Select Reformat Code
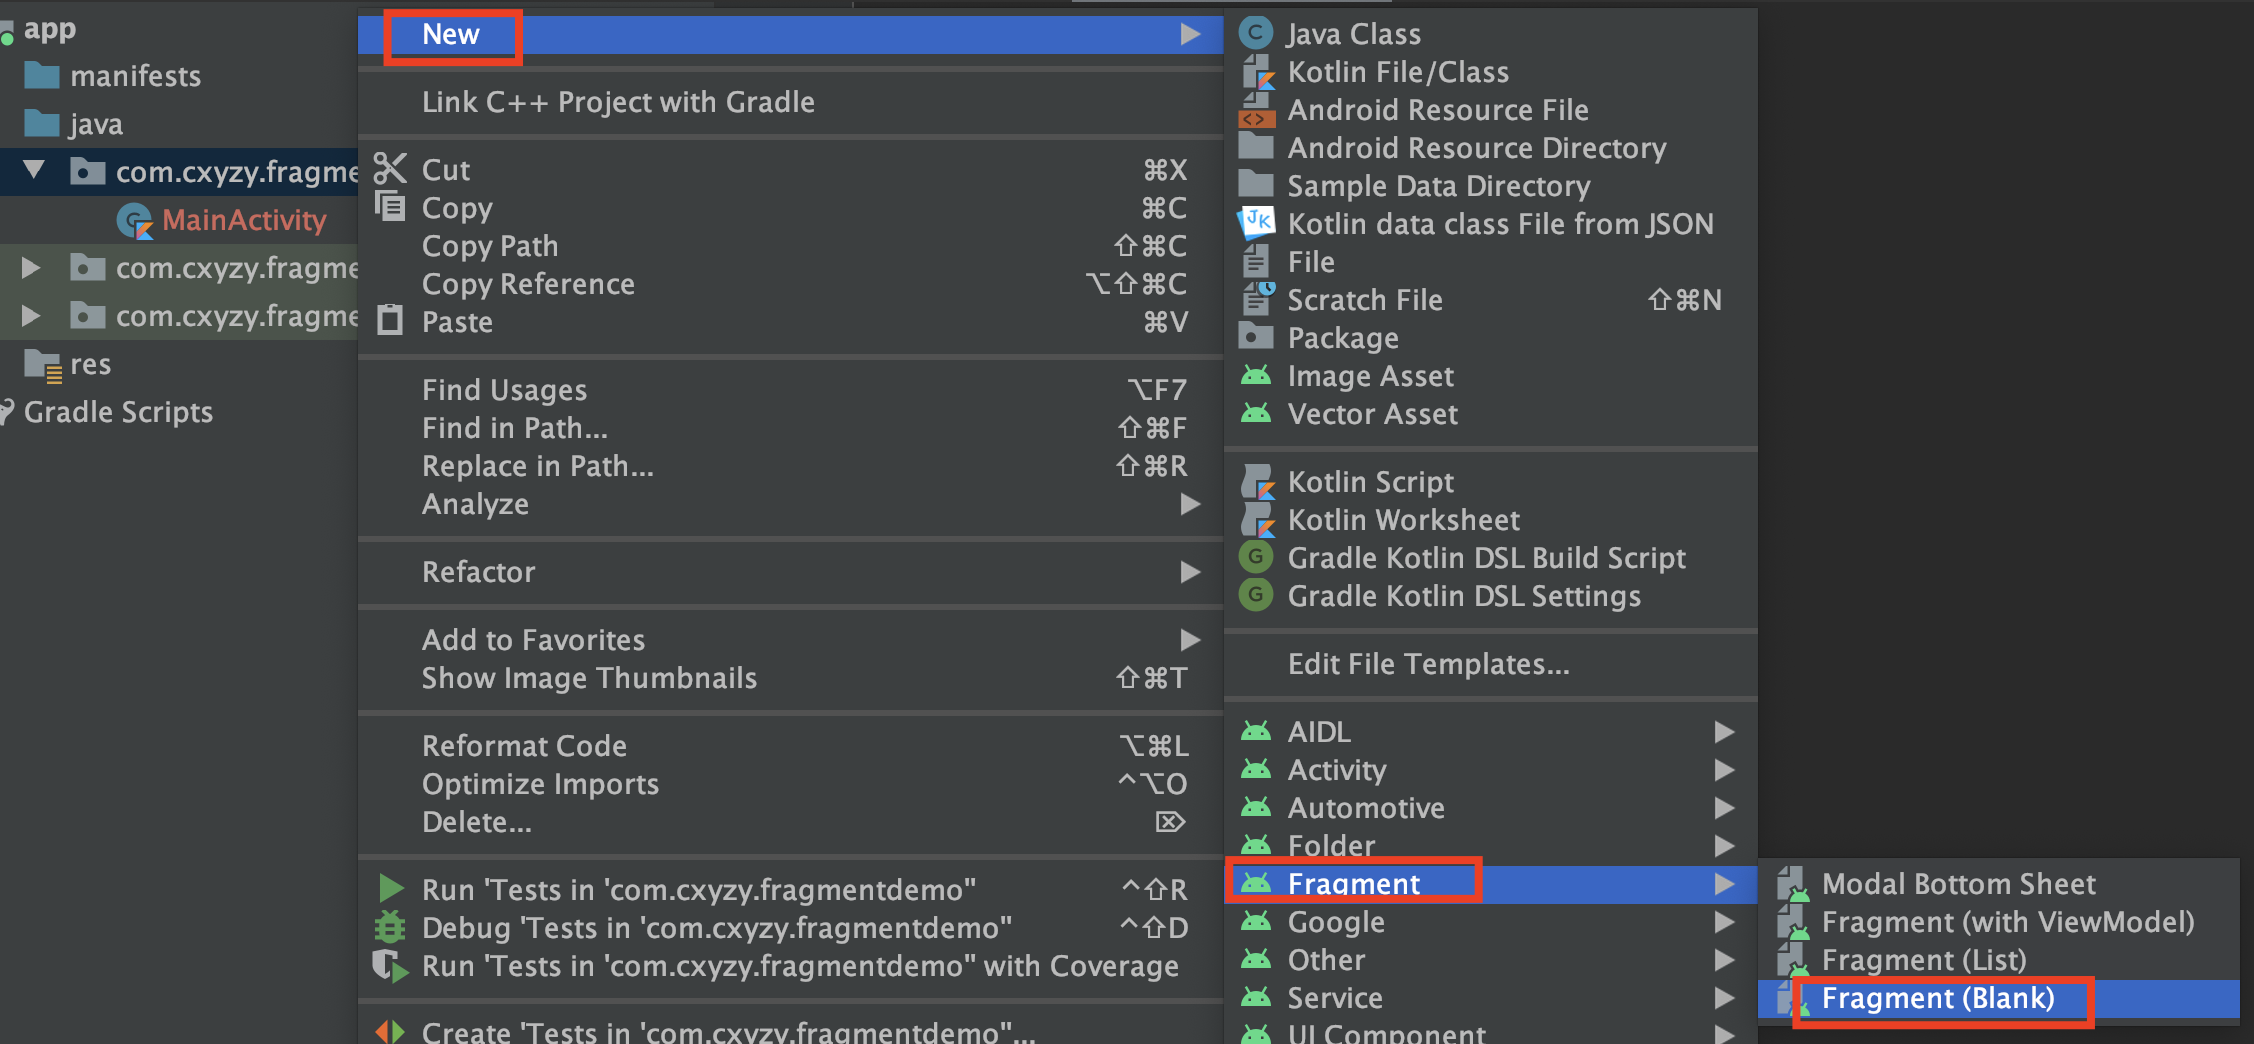The height and width of the screenshot is (1044, 2254). click(790, 746)
